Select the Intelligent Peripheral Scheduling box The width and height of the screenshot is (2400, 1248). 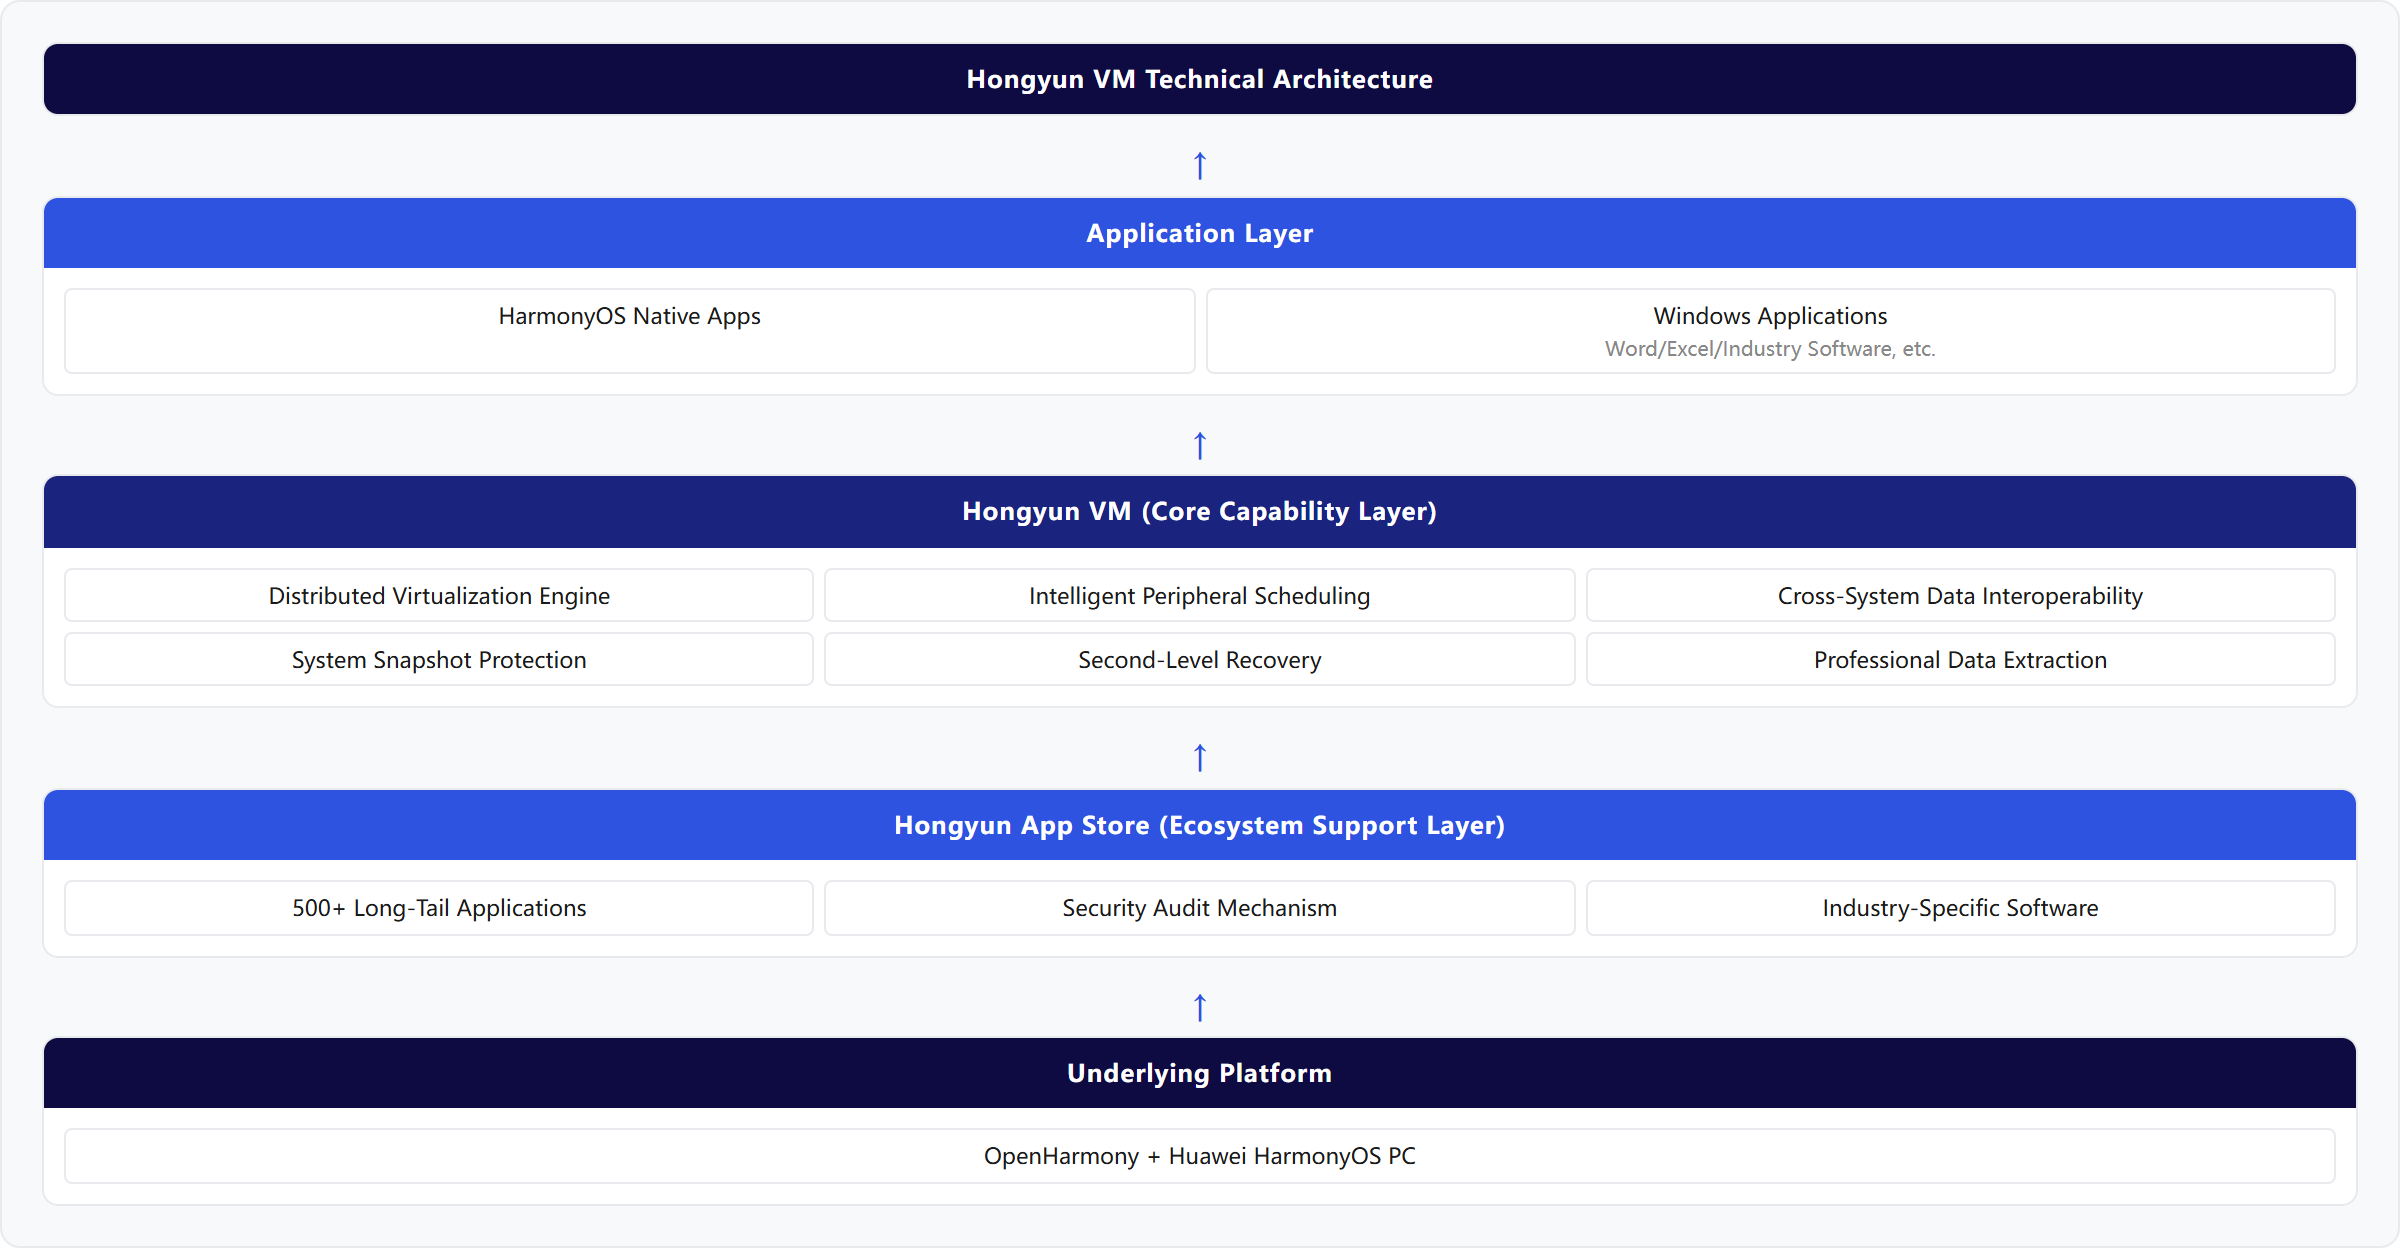1200,596
